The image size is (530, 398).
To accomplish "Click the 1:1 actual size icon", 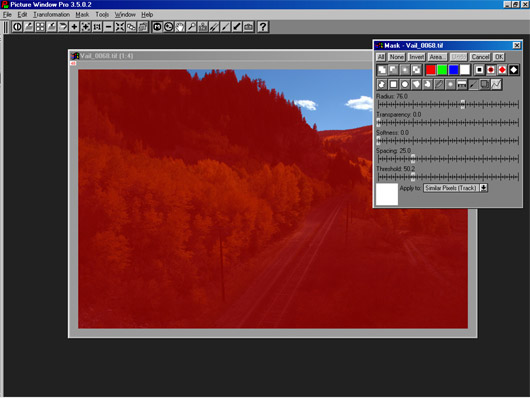I will (x=97, y=27).
